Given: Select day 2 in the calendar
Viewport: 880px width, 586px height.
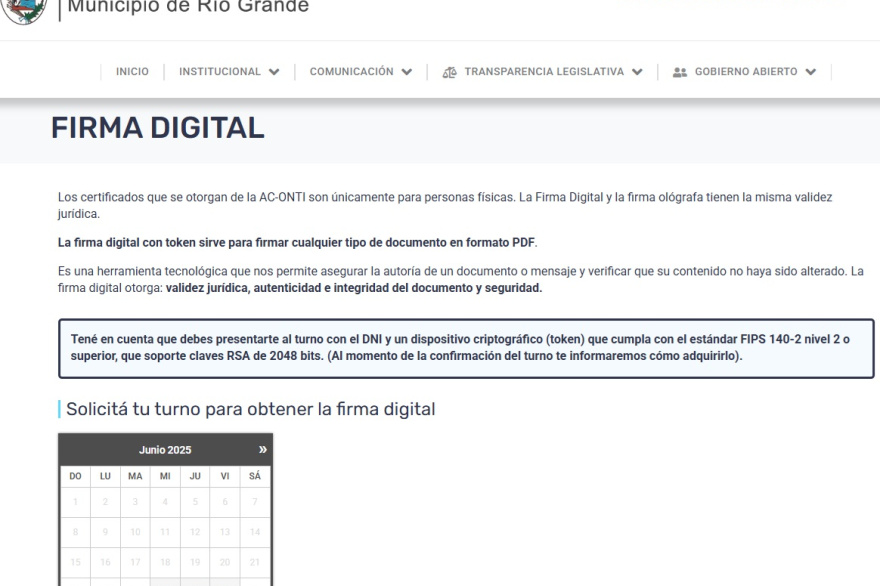Looking at the screenshot, I should [105, 502].
